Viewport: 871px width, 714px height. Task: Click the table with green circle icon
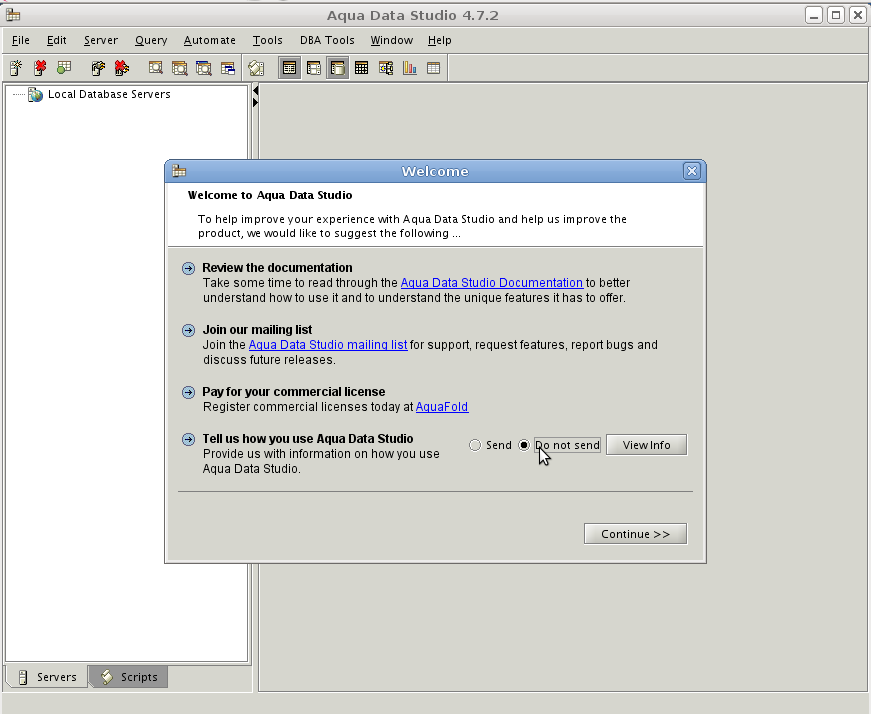pyautogui.click(x=64, y=68)
